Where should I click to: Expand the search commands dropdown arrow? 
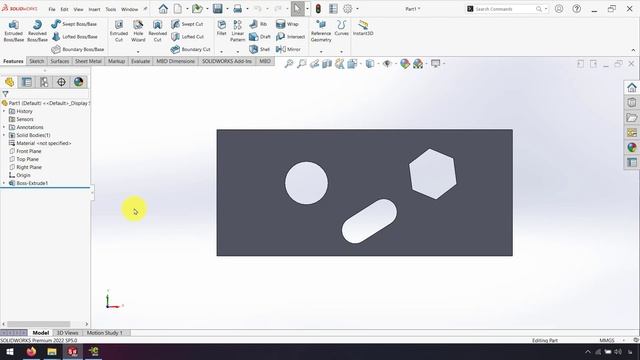pyautogui.click(x=546, y=9)
